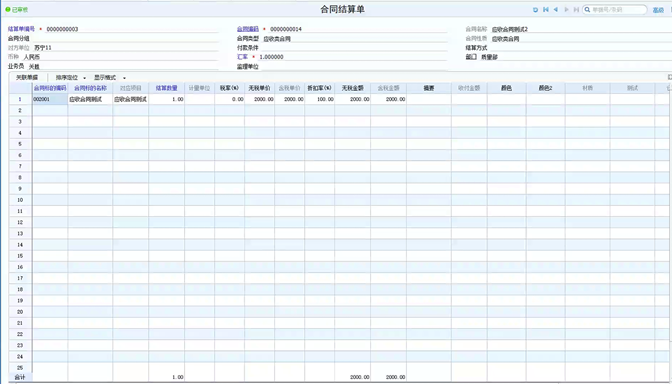Click the green 已审核 status icon
This screenshot has width=672, height=384.
[8, 9]
